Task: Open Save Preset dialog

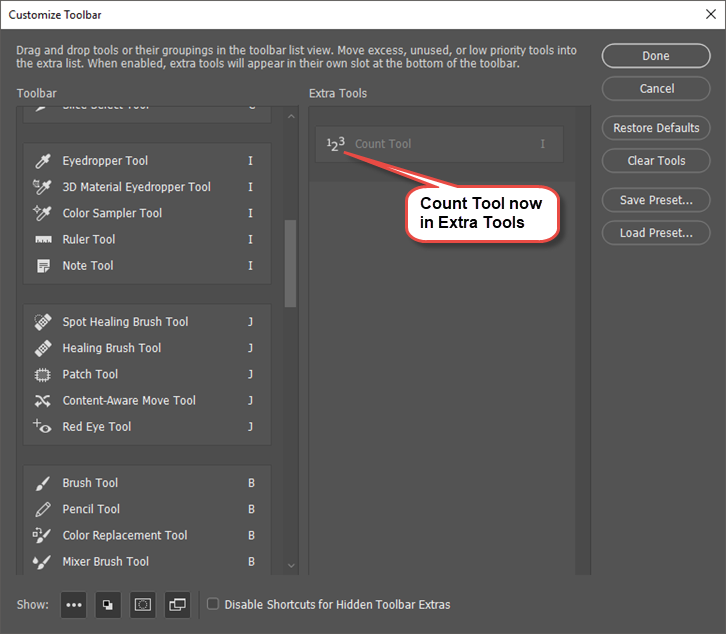Action: click(x=656, y=200)
